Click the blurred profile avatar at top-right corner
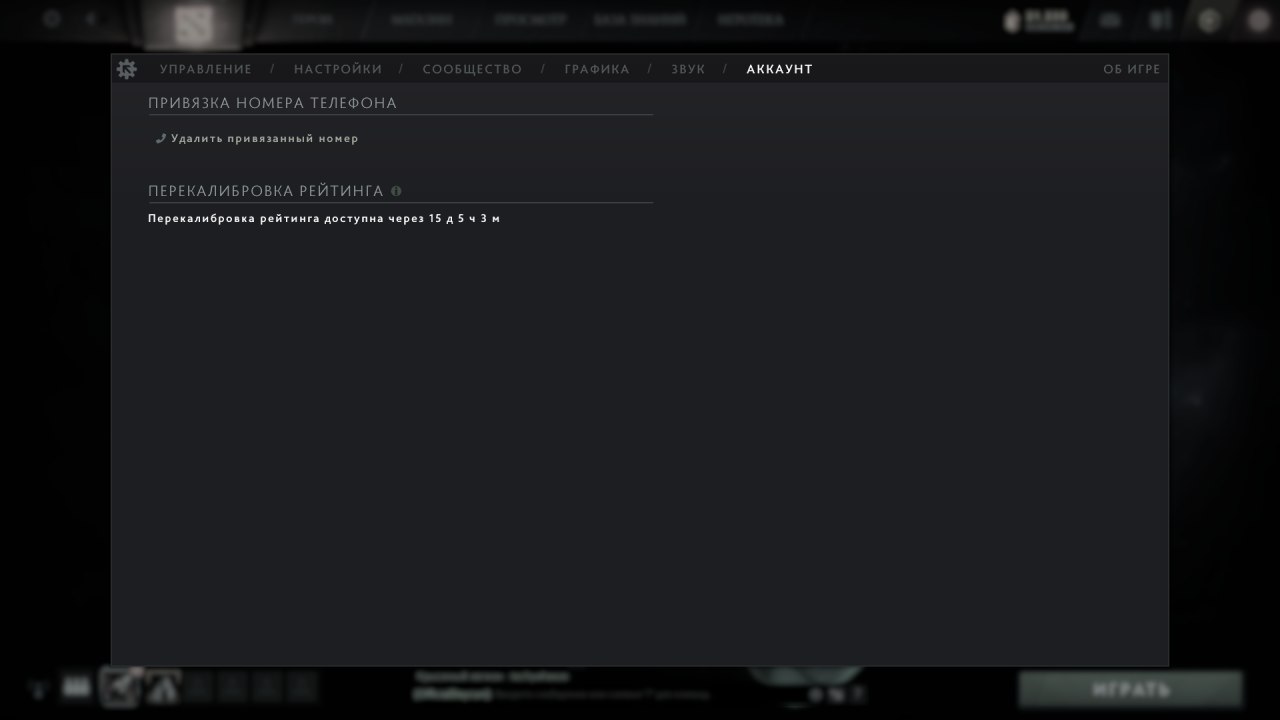Screen dimensions: 1280x720 point(1259,20)
